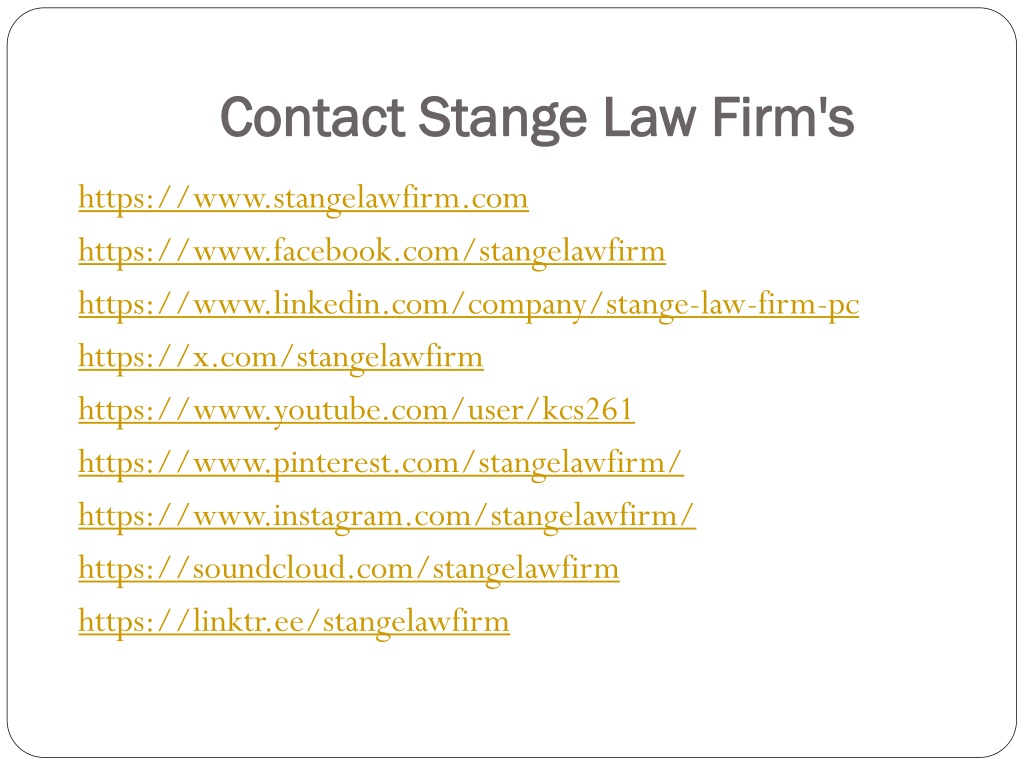Image resolution: width=1024 pixels, height=768 pixels.
Task: Open the linktr.ee/stangelawfirm link
Action: coord(294,622)
